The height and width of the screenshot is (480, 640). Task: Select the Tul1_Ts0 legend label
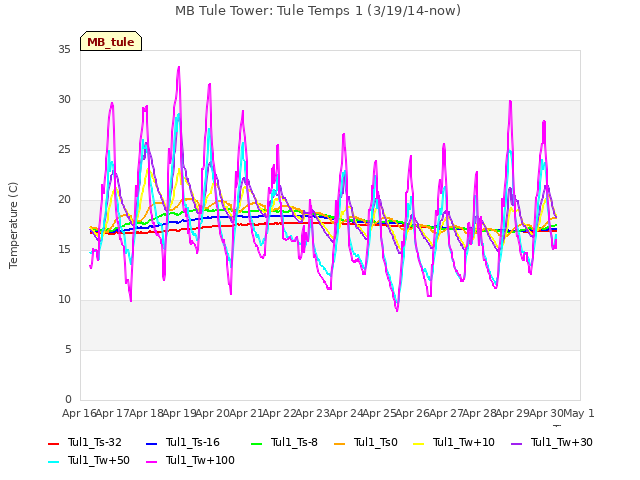click(376, 442)
